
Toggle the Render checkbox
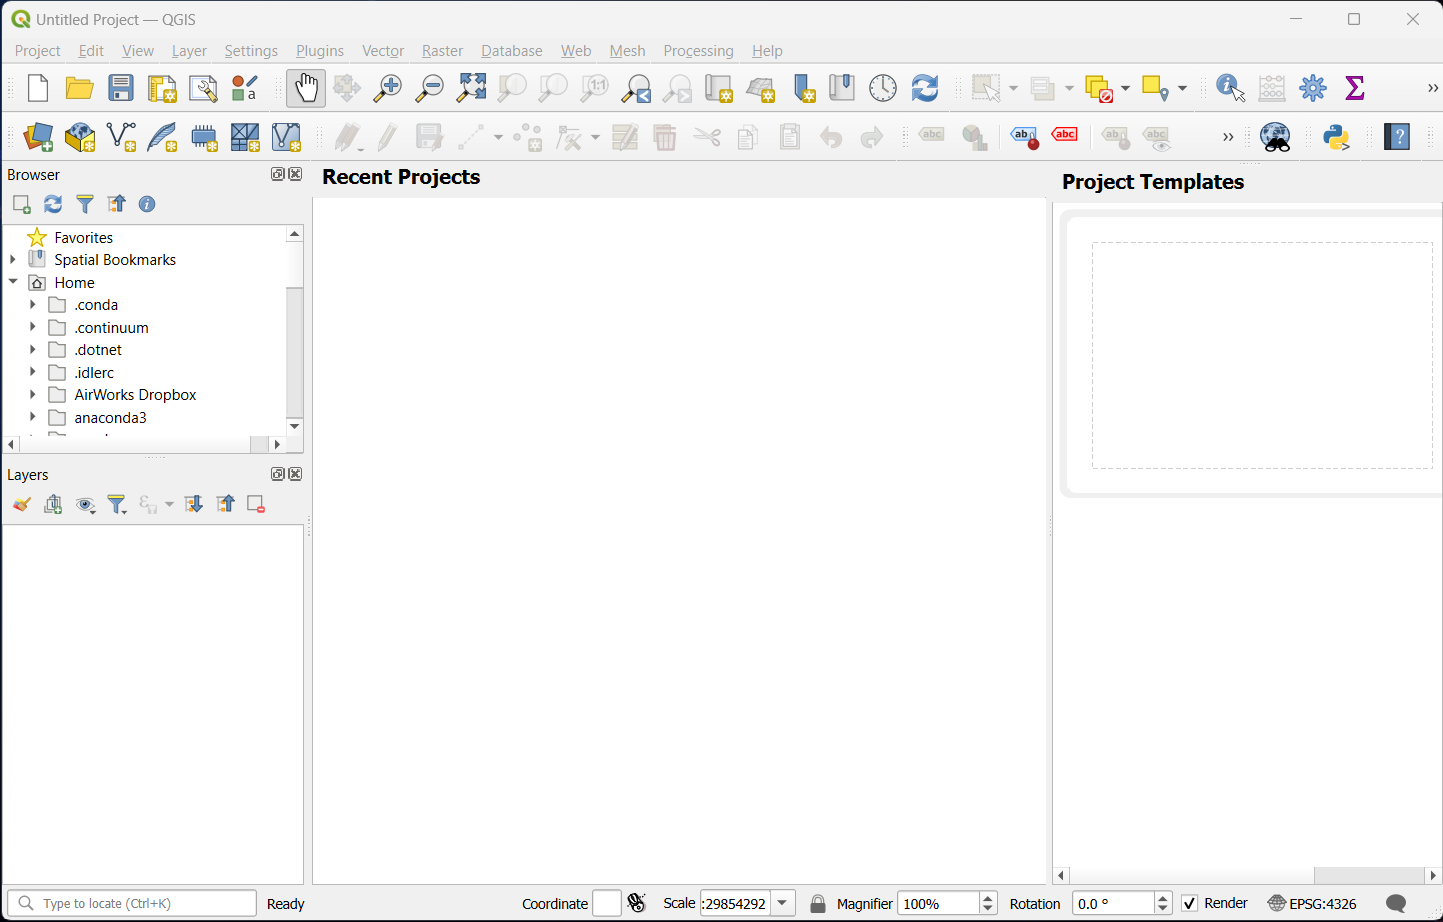(x=1190, y=904)
